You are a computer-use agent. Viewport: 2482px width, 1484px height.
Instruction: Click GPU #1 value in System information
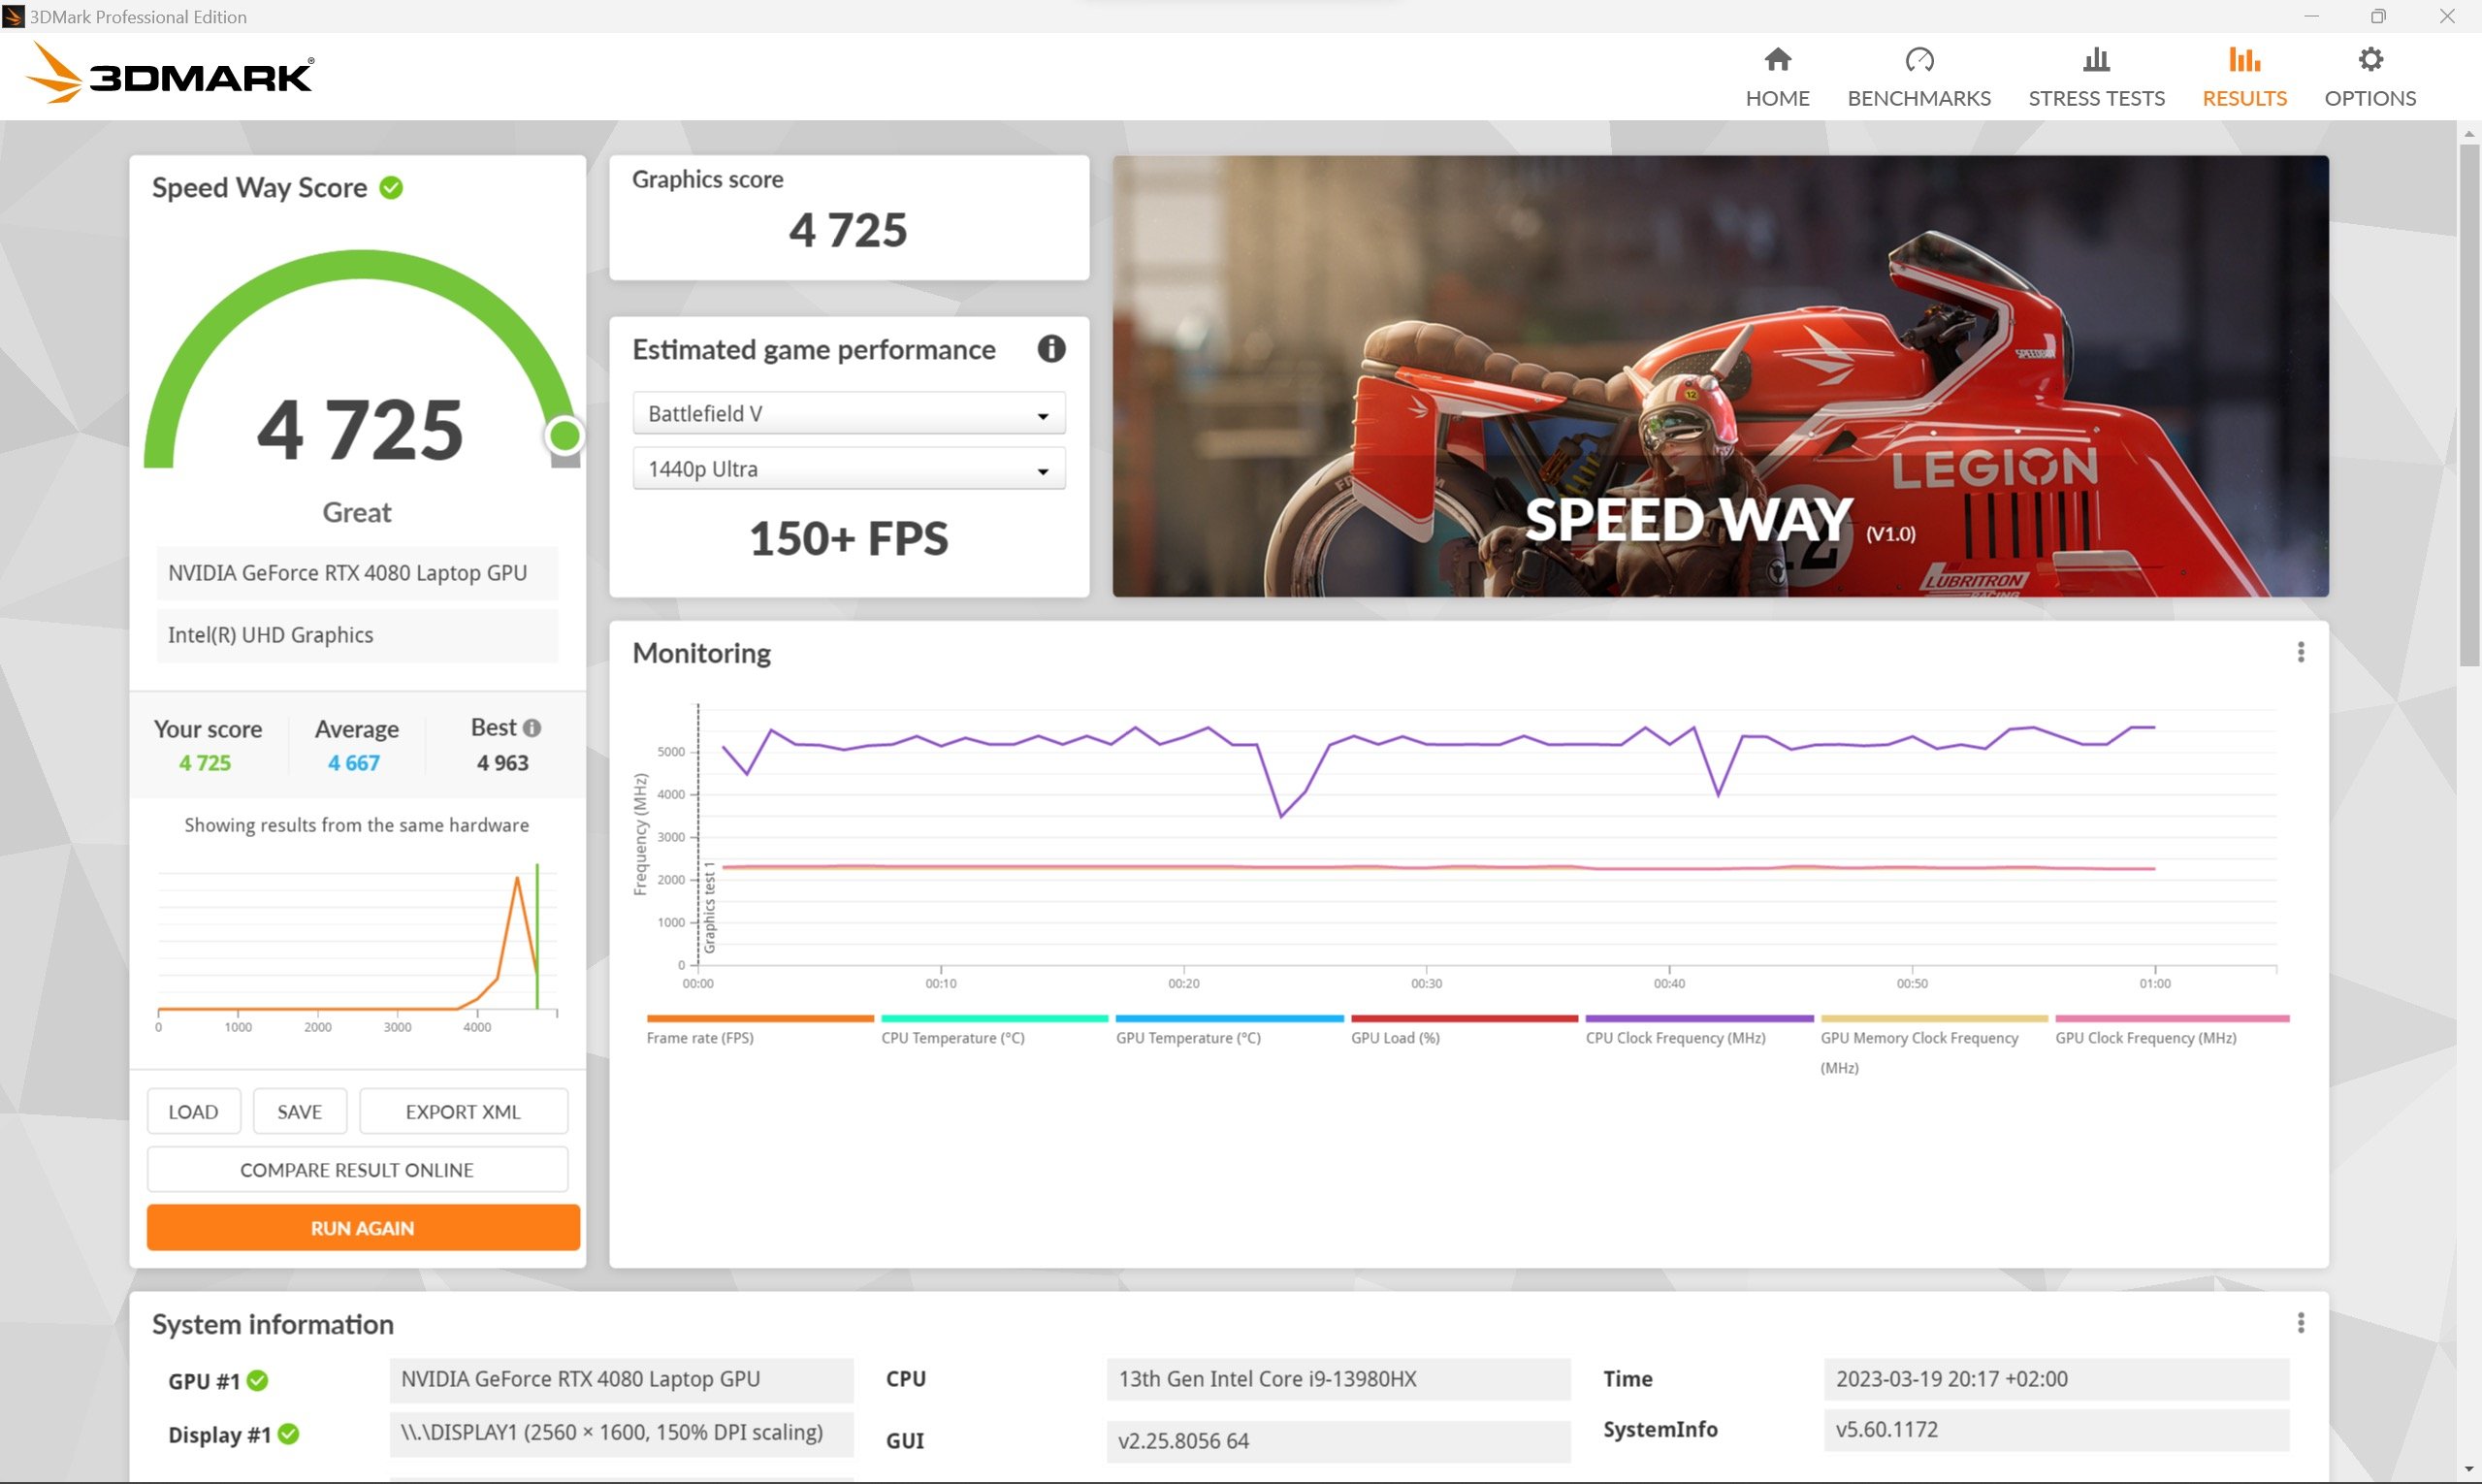(x=621, y=1379)
